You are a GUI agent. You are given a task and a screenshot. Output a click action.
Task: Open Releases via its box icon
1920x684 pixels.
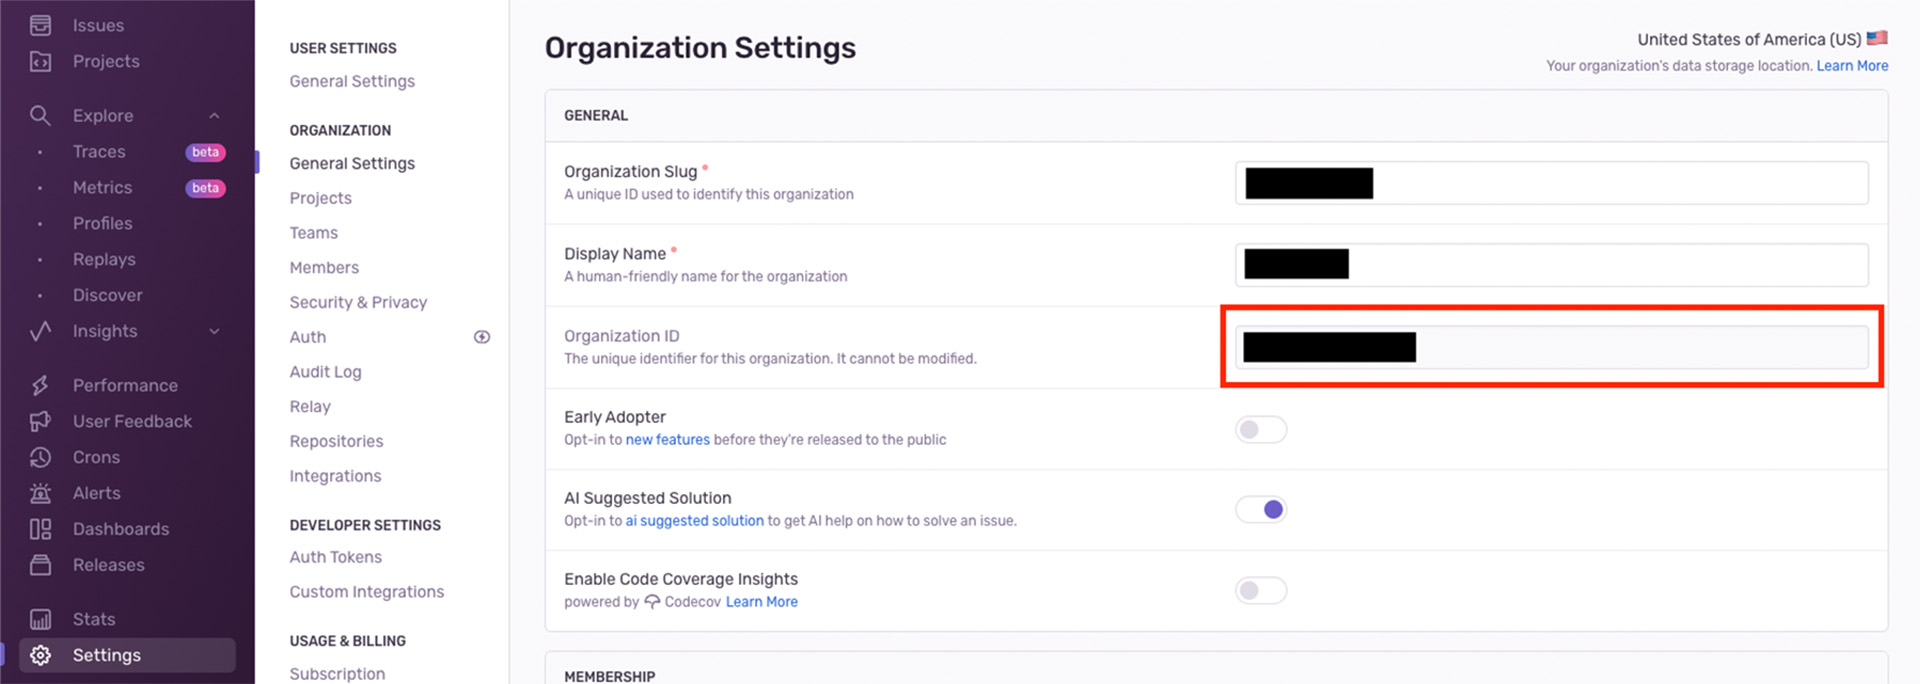pyautogui.click(x=40, y=565)
